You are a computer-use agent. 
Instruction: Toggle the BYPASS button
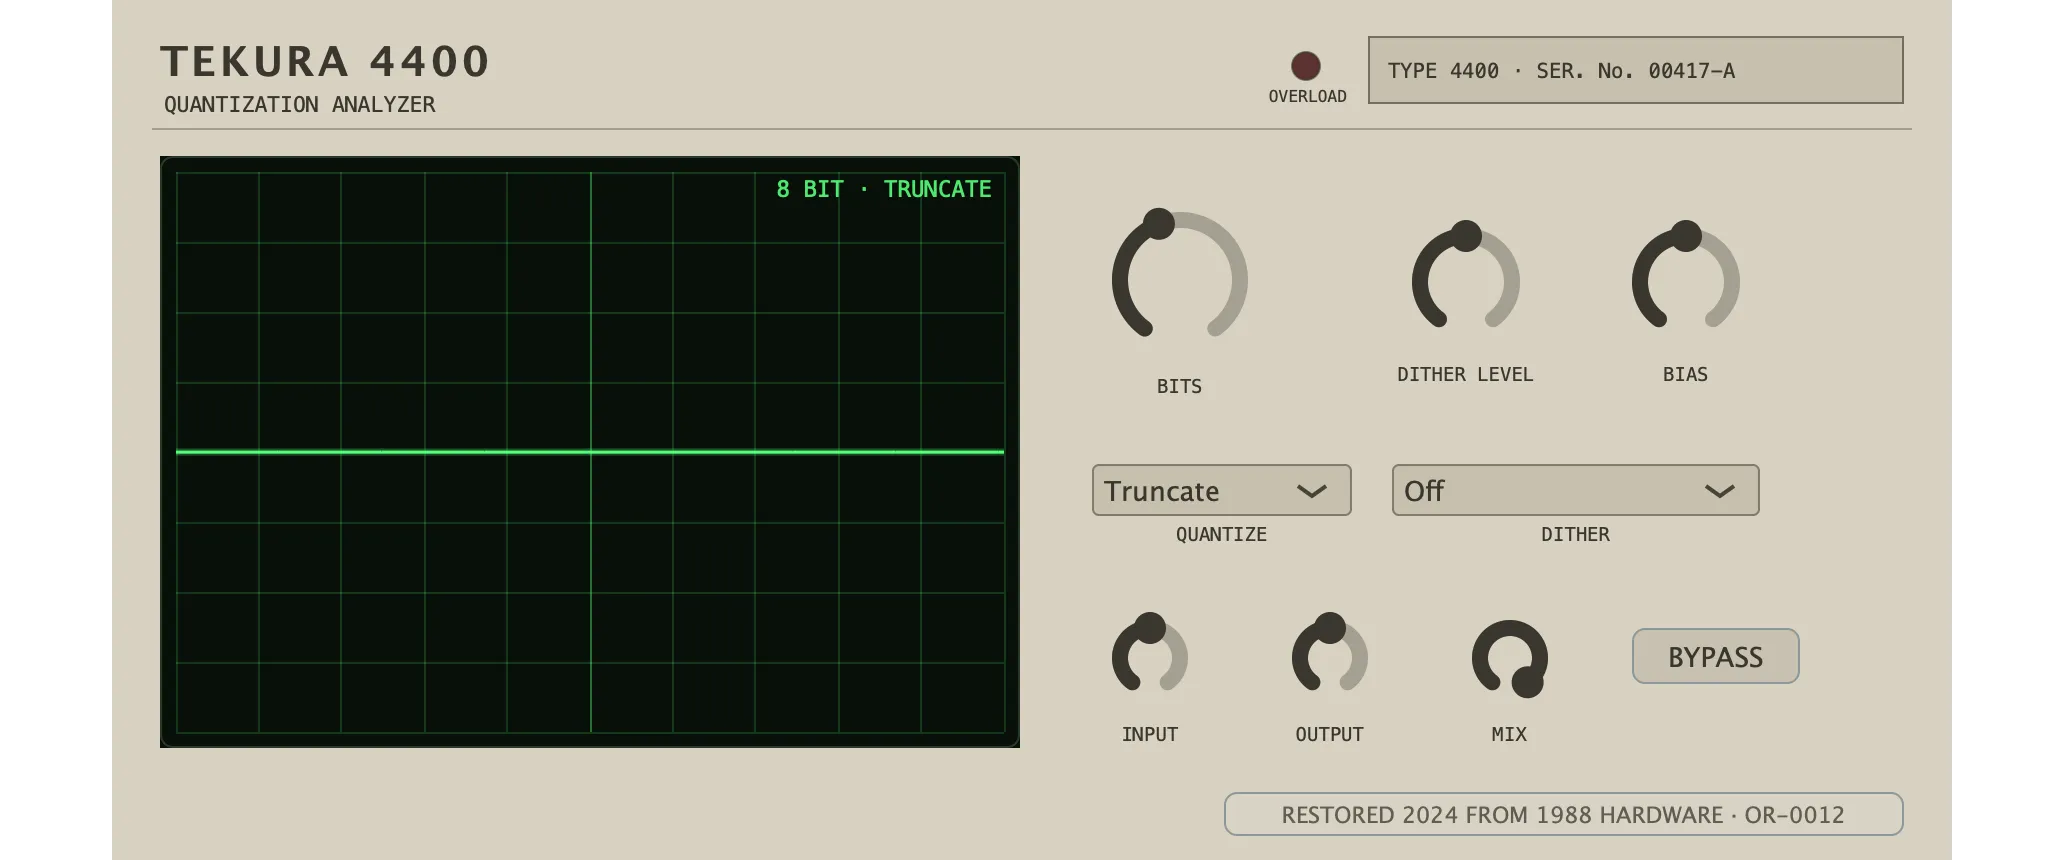point(1715,656)
